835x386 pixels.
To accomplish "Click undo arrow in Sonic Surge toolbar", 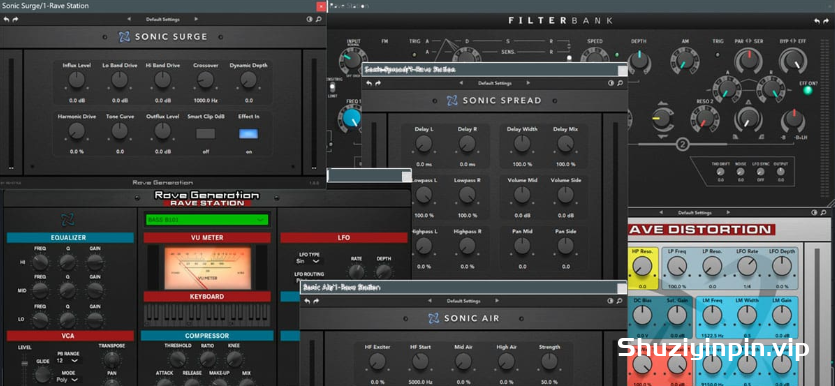I will tap(6, 19).
